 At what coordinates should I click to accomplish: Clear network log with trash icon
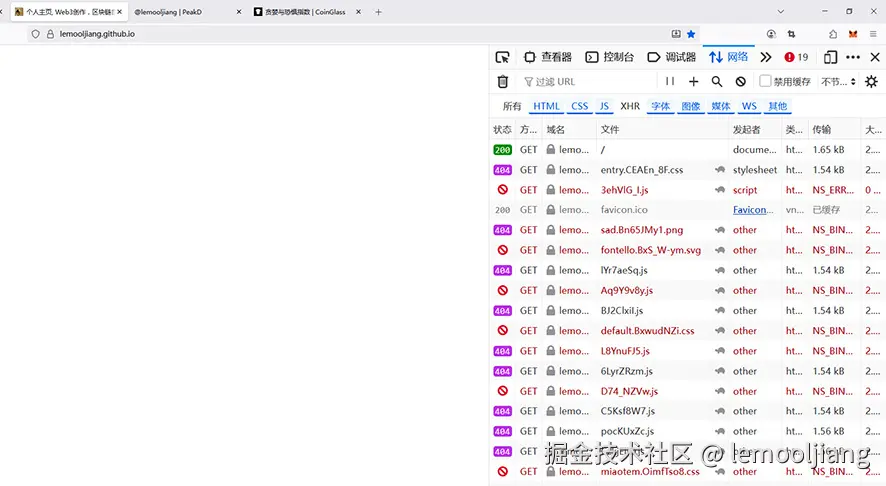[x=502, y=81]
